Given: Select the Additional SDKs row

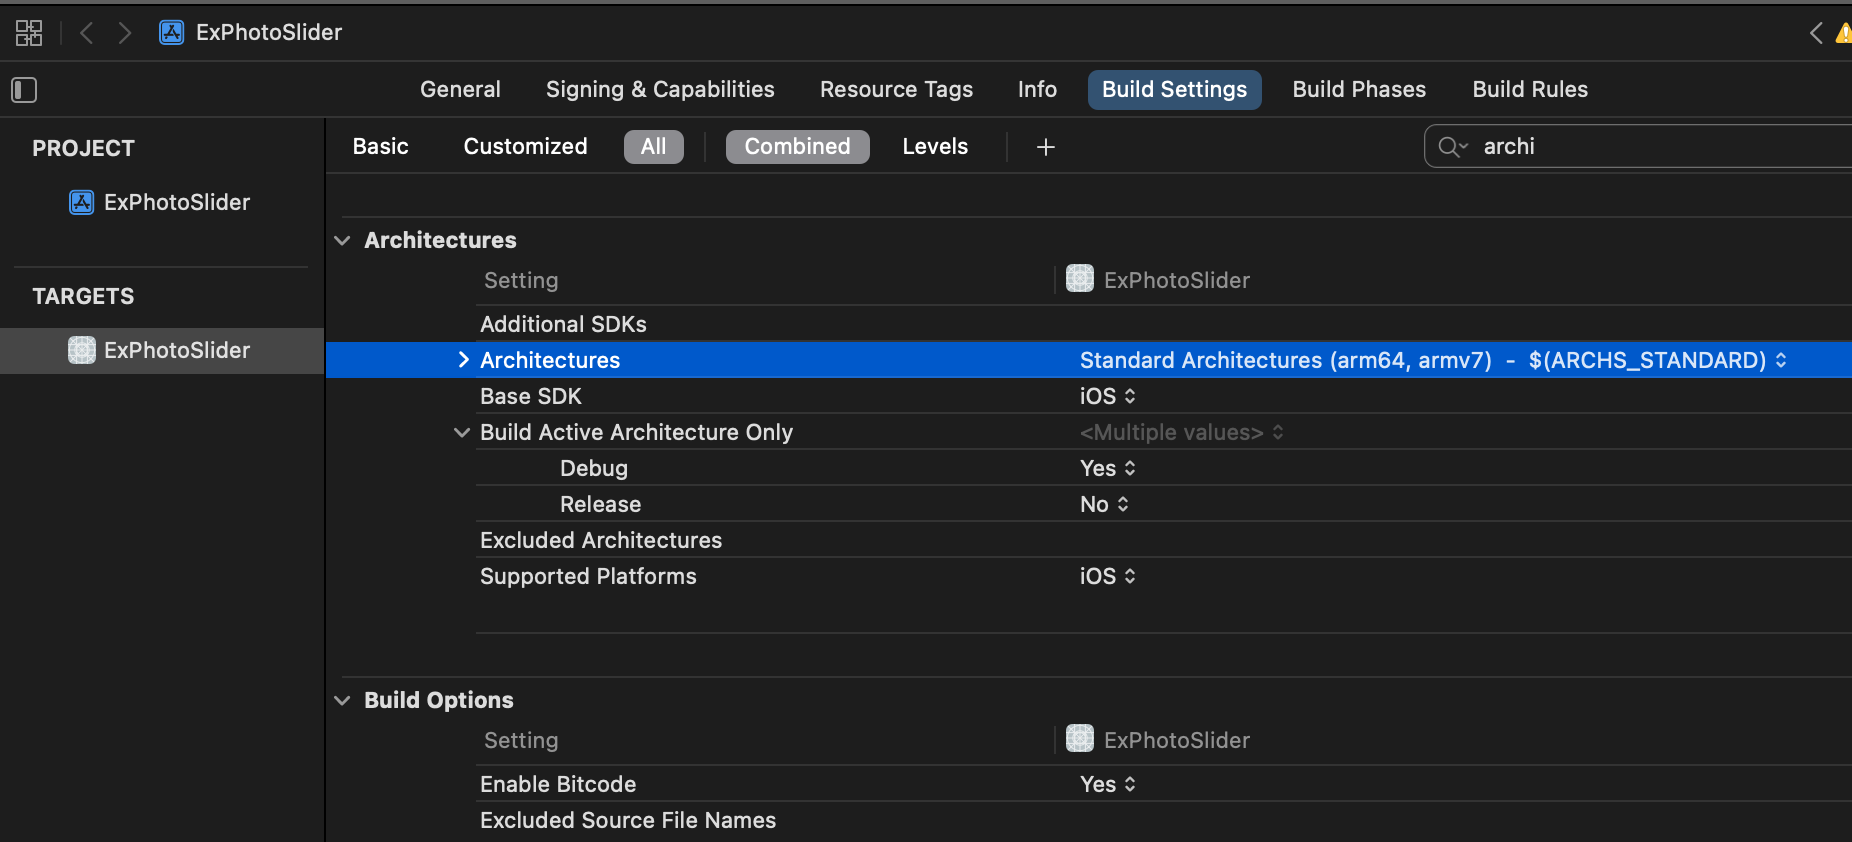Looking at the screenshot, I should [x=1164, y=324].
